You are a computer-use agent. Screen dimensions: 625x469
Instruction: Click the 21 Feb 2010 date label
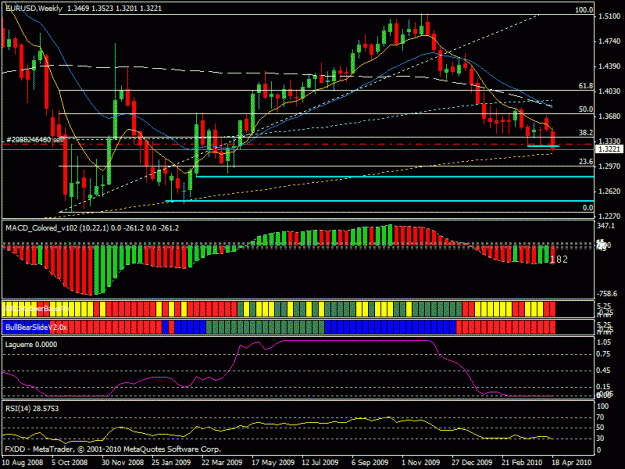click(x=522, y=463)
